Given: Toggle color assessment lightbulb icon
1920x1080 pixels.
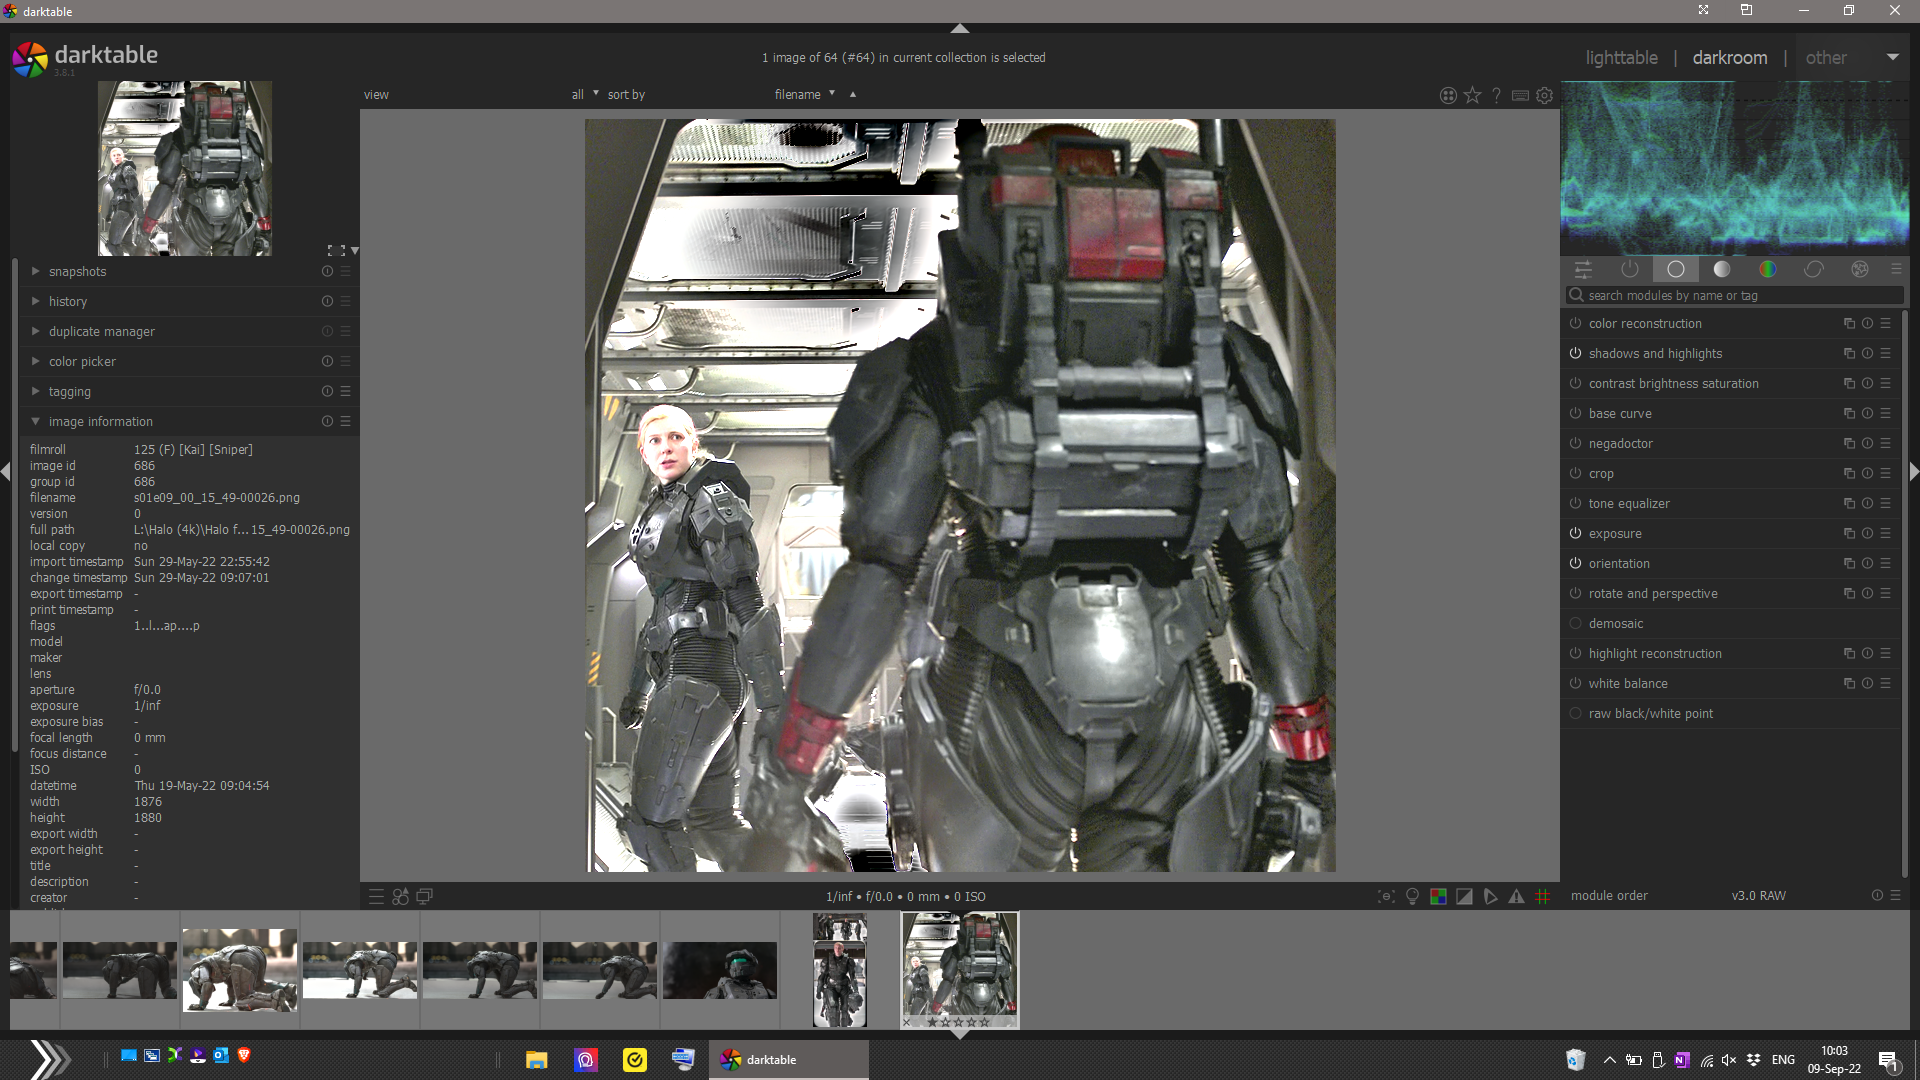Looking at the screenshot, I should [1412, 897].
